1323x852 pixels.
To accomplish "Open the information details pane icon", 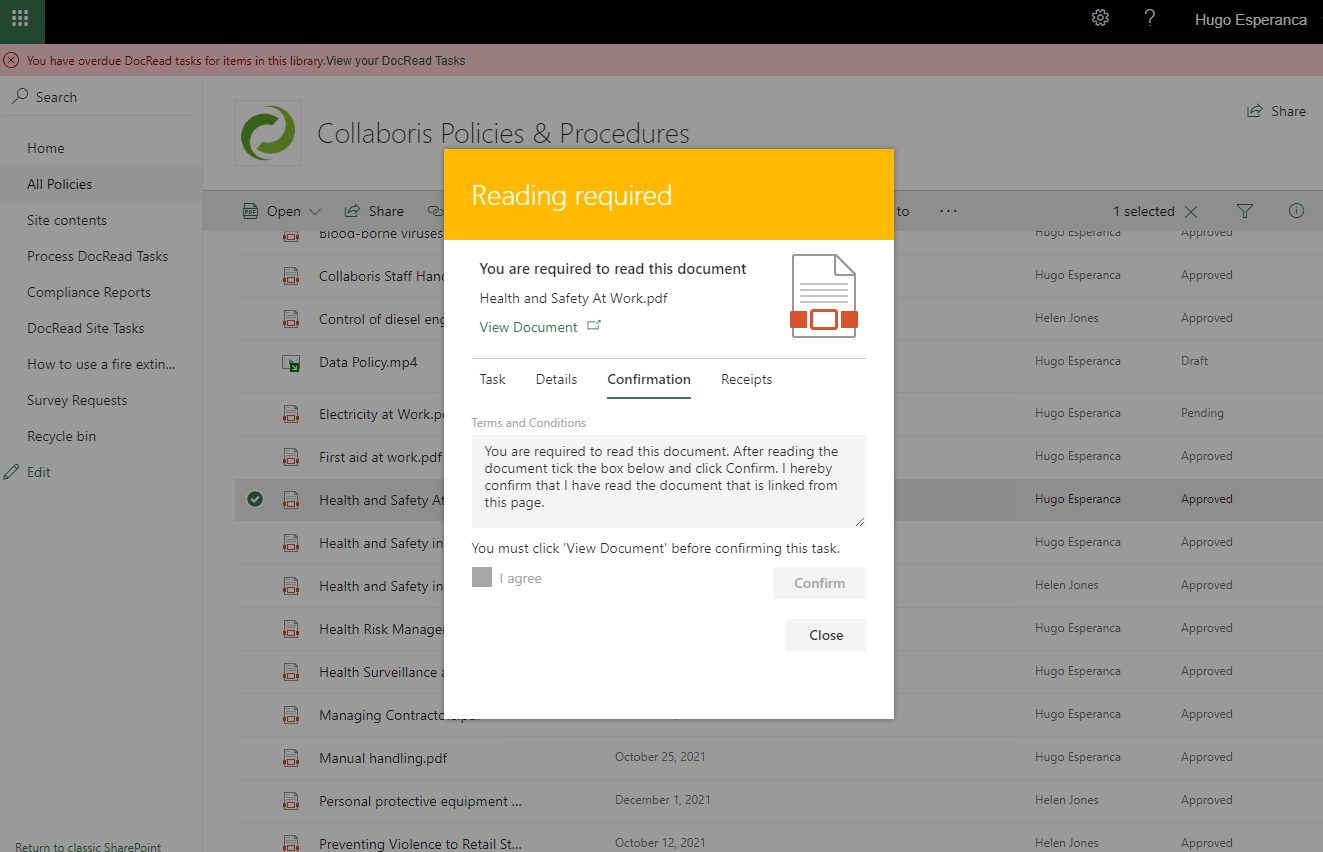I will click(1296, 211).
